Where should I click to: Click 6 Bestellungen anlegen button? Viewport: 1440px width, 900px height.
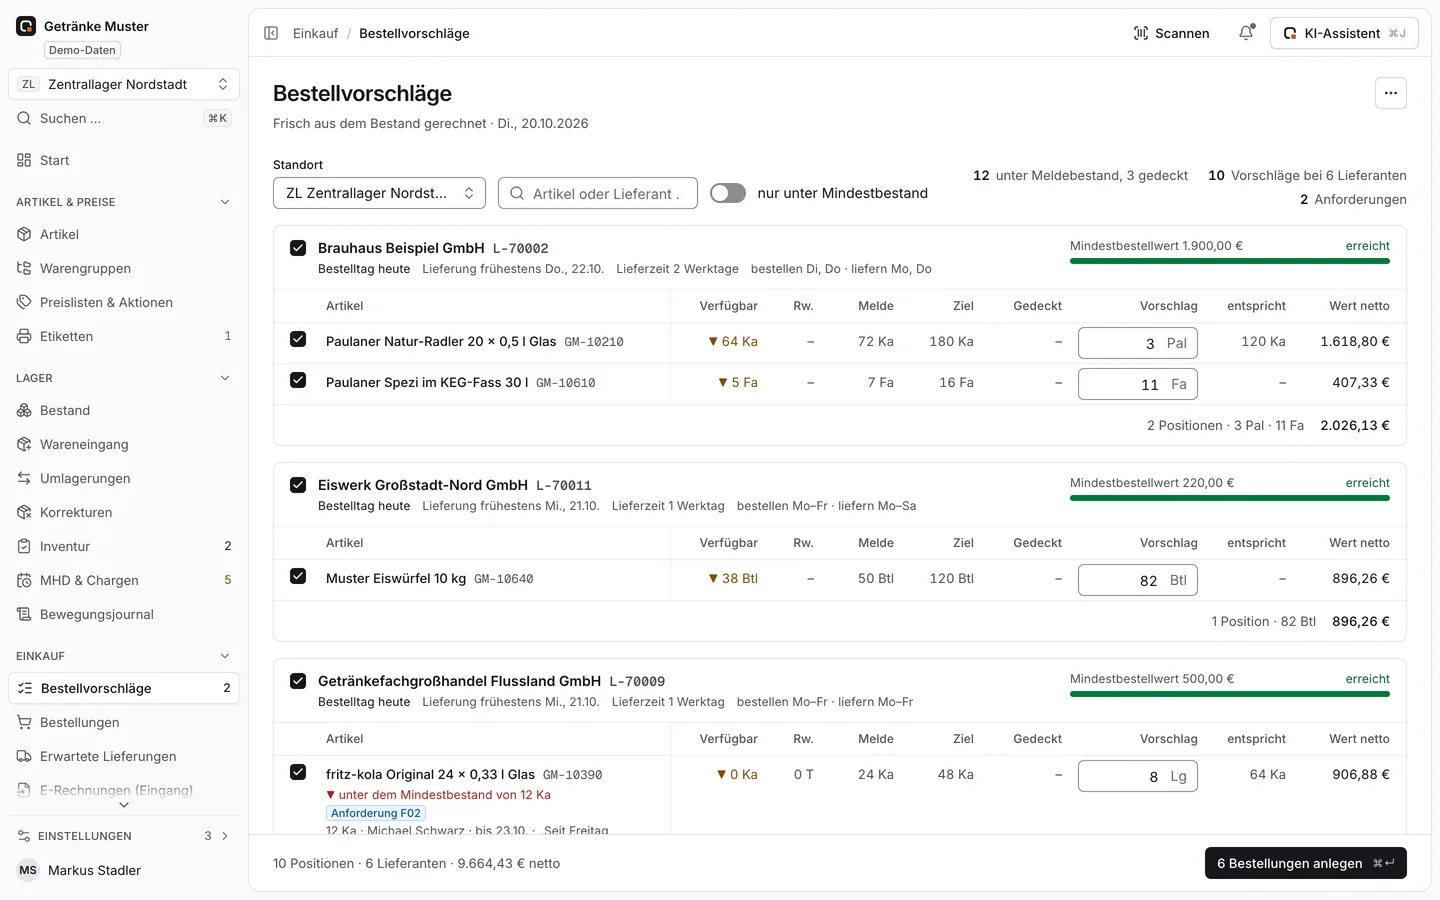[1306, 863]
